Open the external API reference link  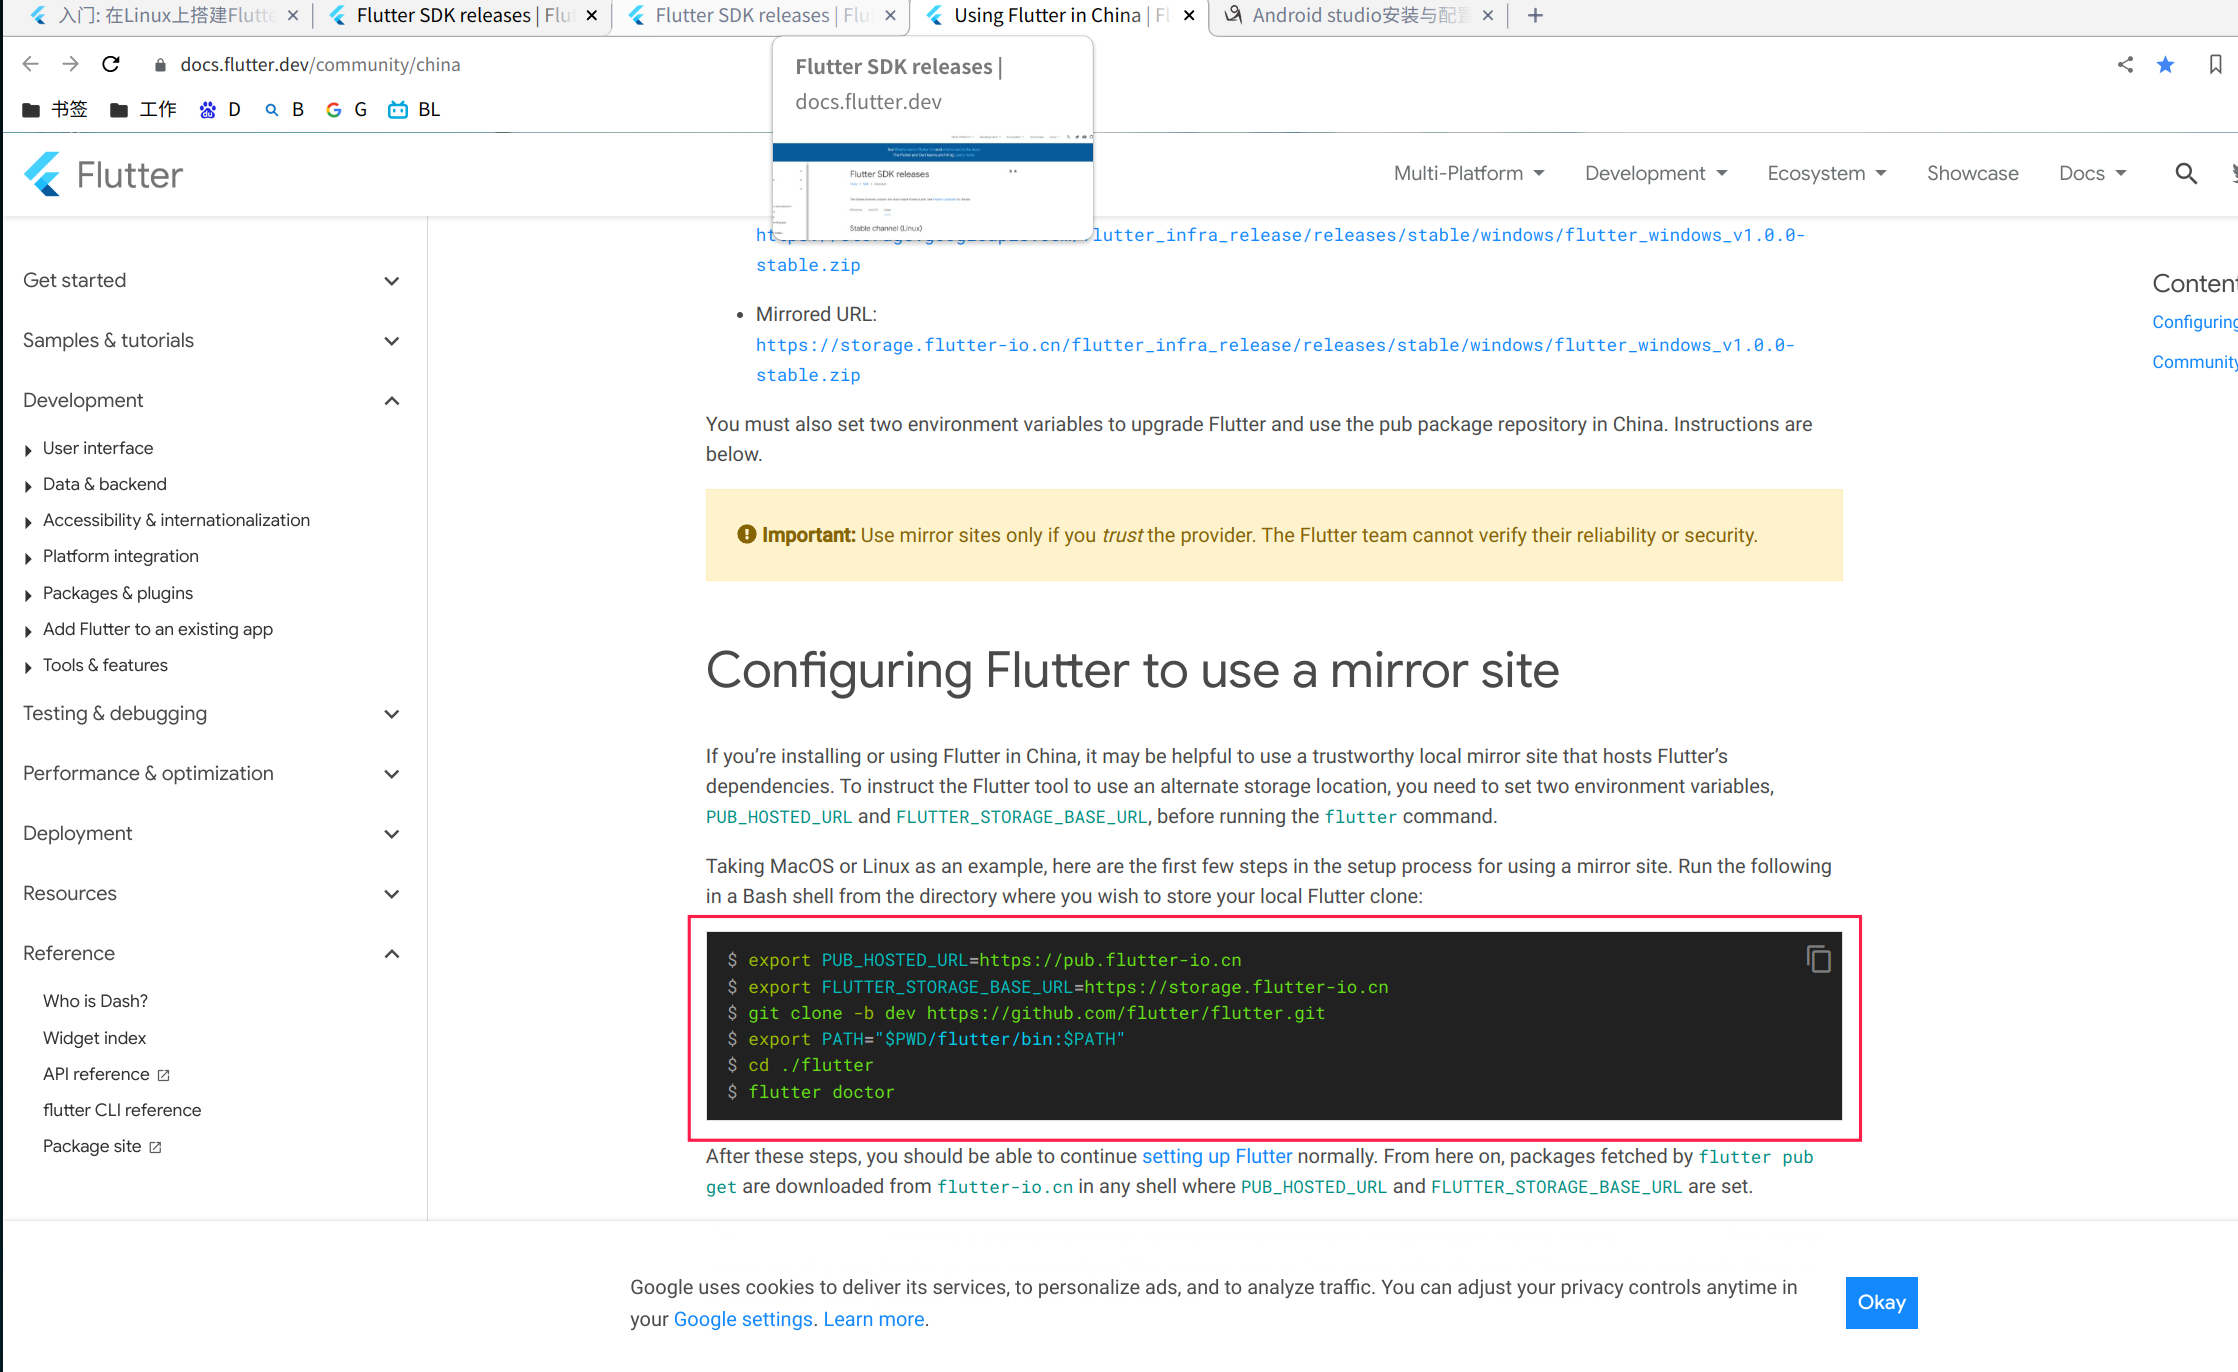click(x=106, y=1074)
